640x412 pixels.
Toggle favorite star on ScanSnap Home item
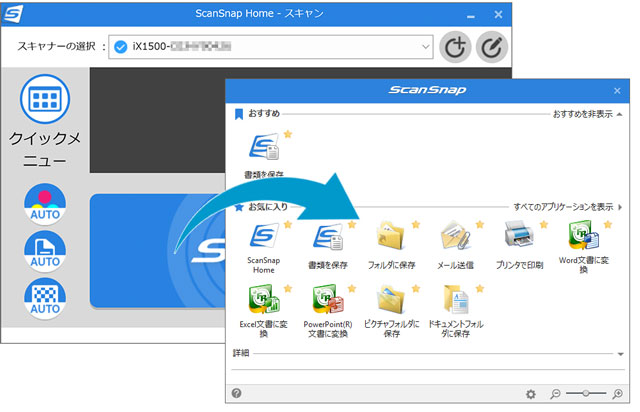point(288,224)
